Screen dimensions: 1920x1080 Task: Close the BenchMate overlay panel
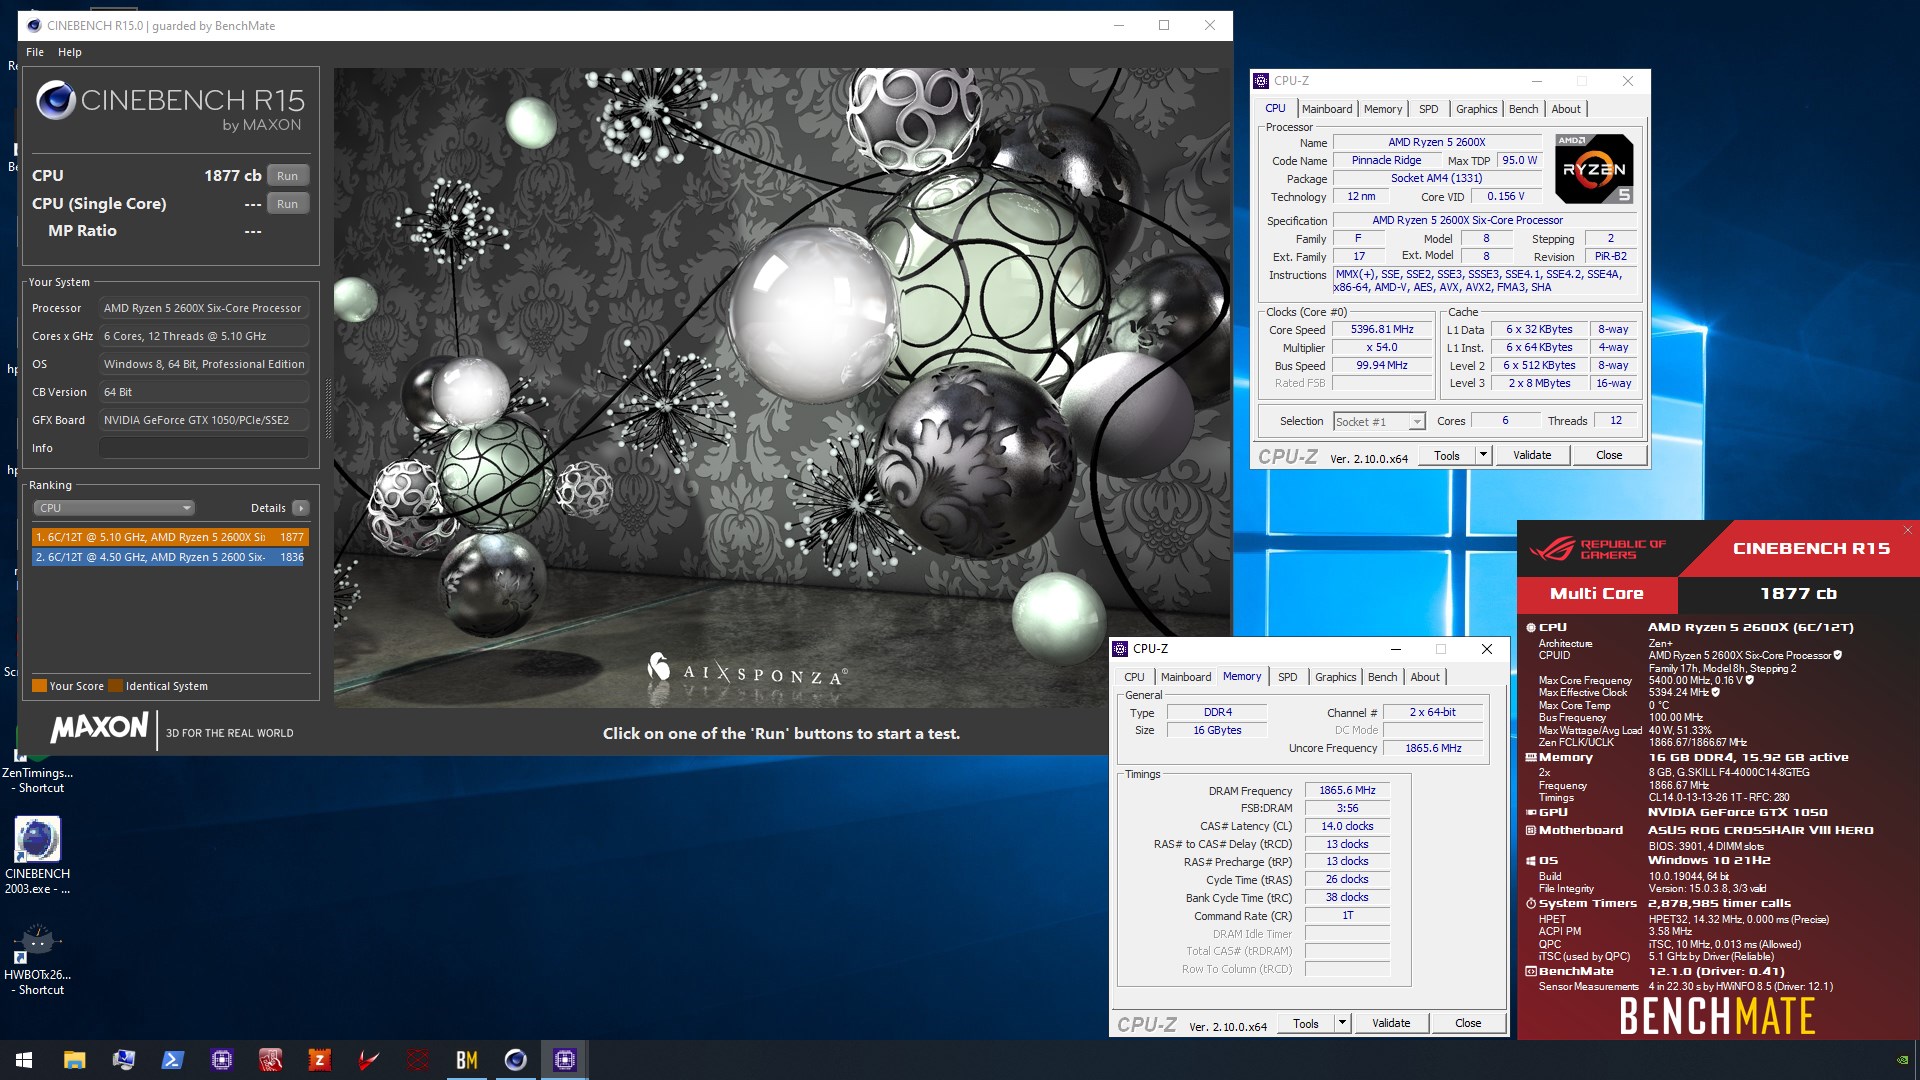[x=1907, y=530]
